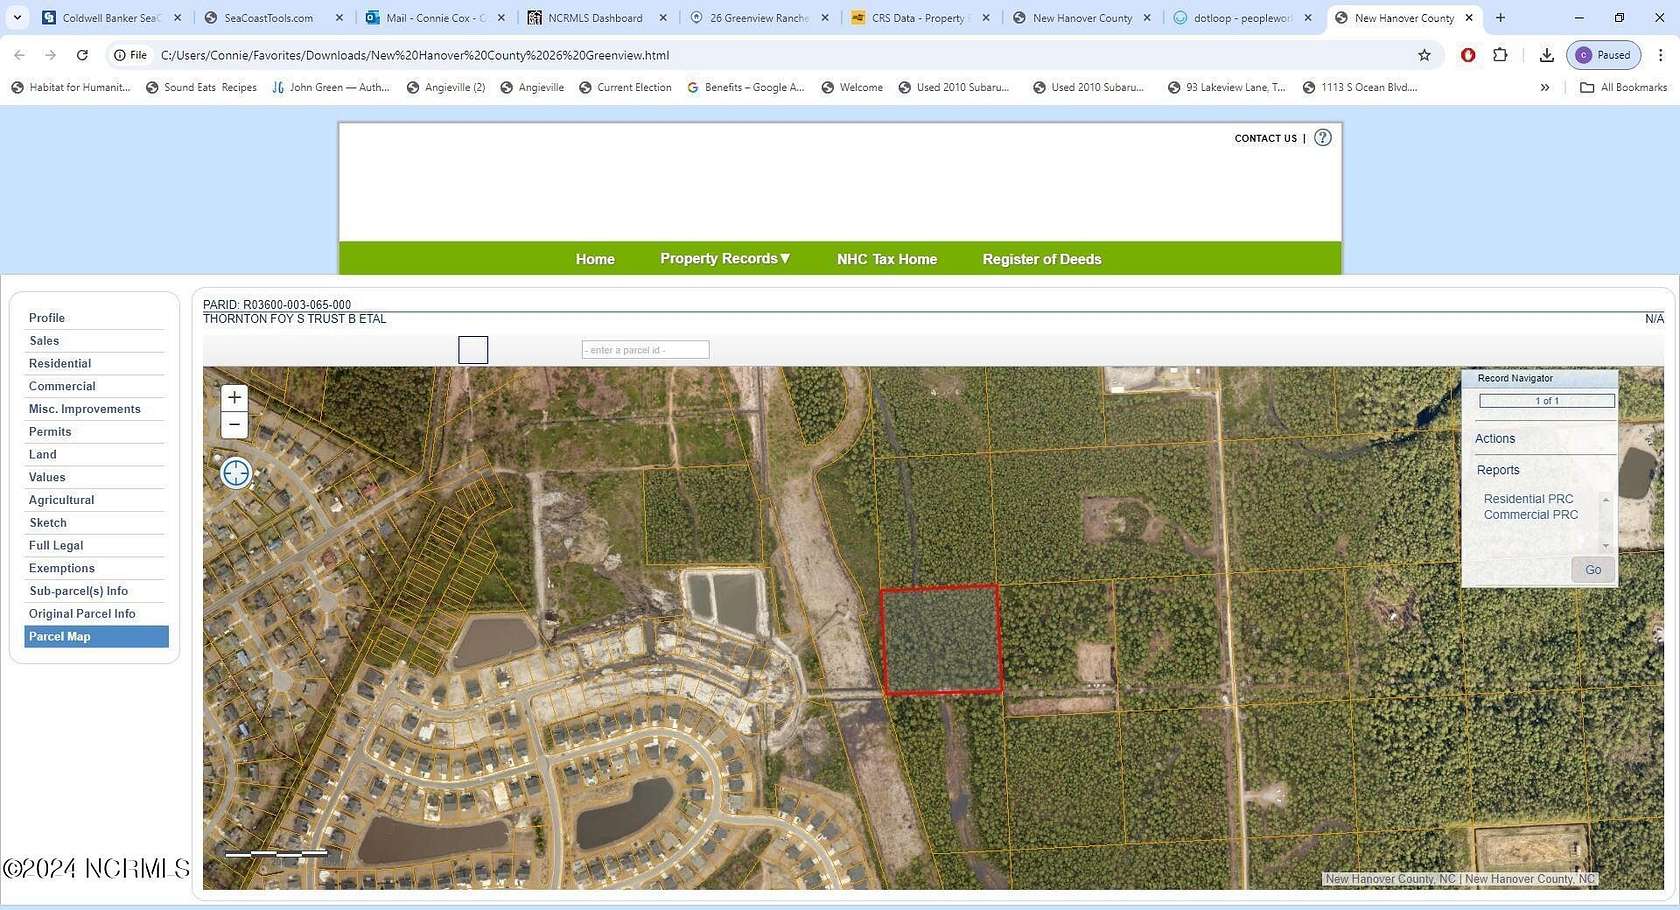The width and height of the screenshot is (1680, 910).
Task: Open a new browser tab
Action: 1500,18
